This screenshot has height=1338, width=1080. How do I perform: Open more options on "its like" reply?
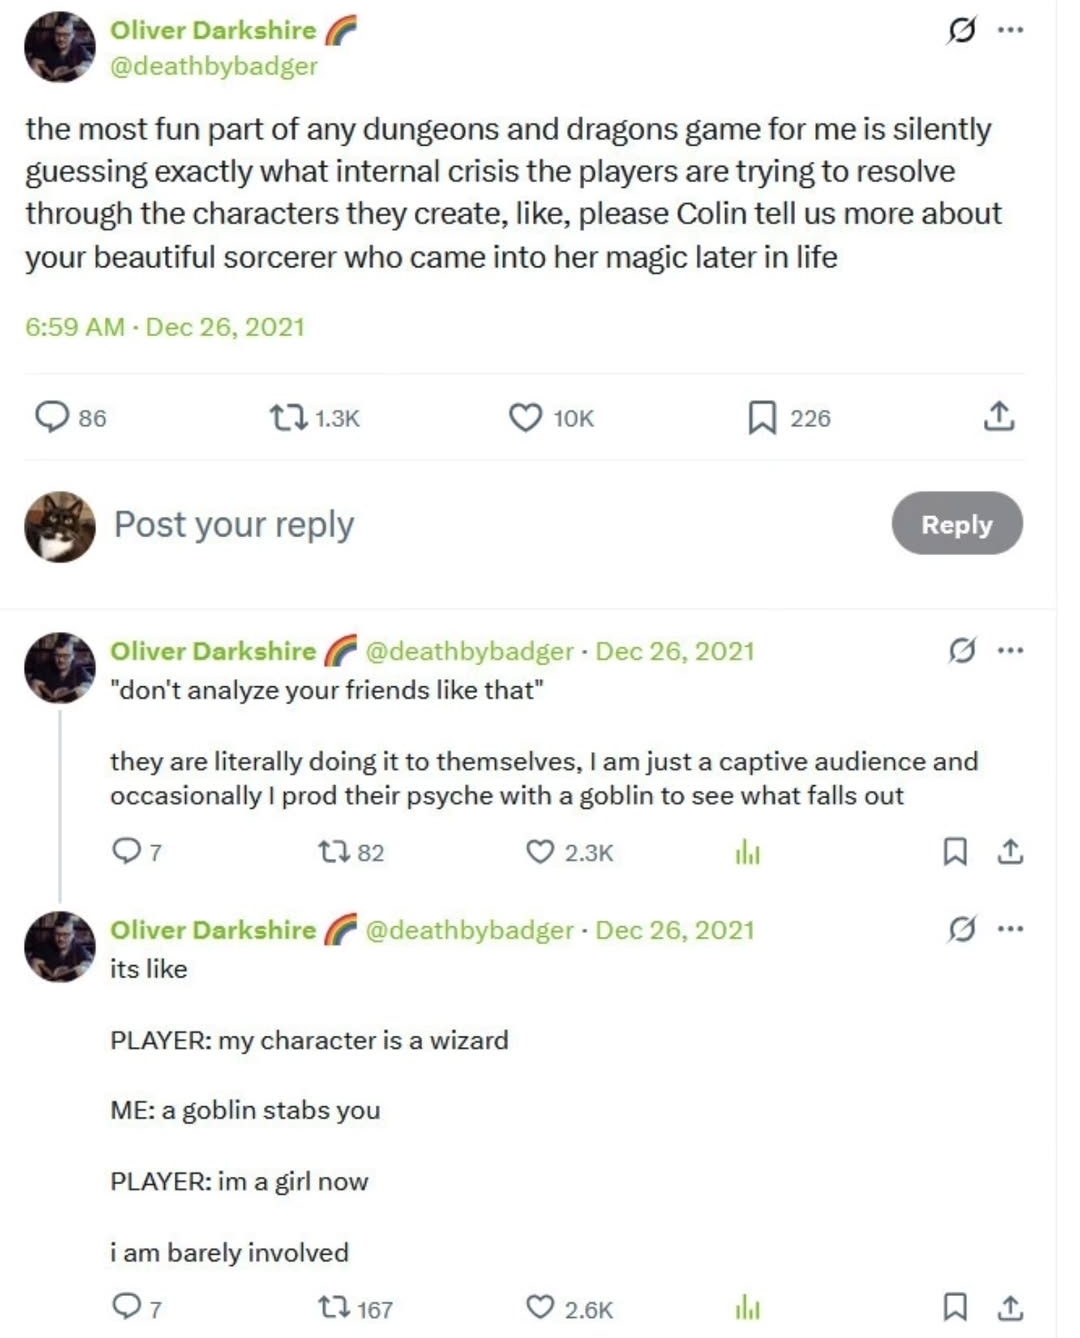(1010, 930)
